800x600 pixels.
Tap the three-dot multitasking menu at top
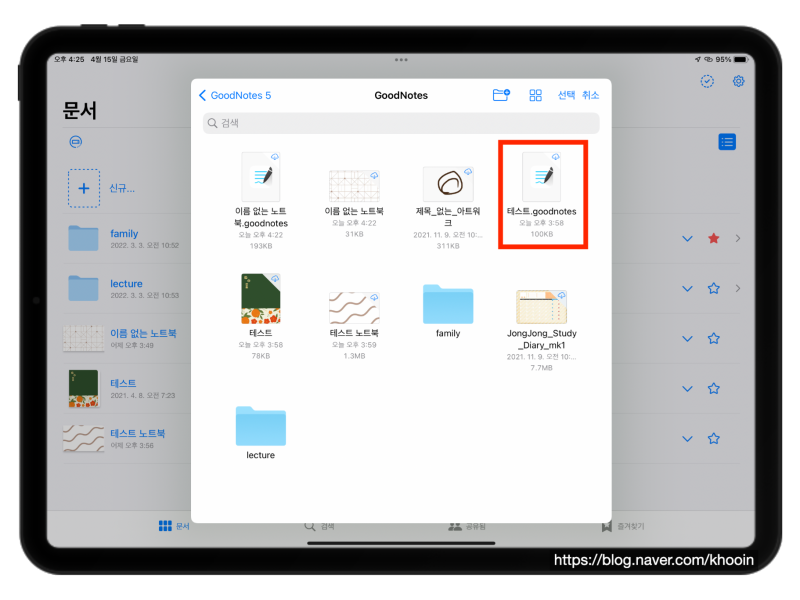[401, 60]
